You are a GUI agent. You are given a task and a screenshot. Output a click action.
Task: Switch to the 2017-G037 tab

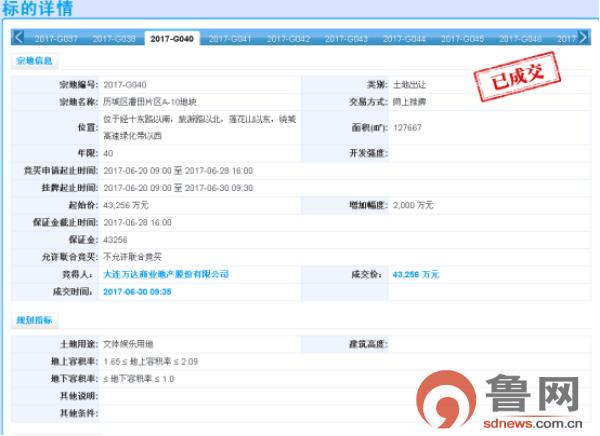(55, 38)
